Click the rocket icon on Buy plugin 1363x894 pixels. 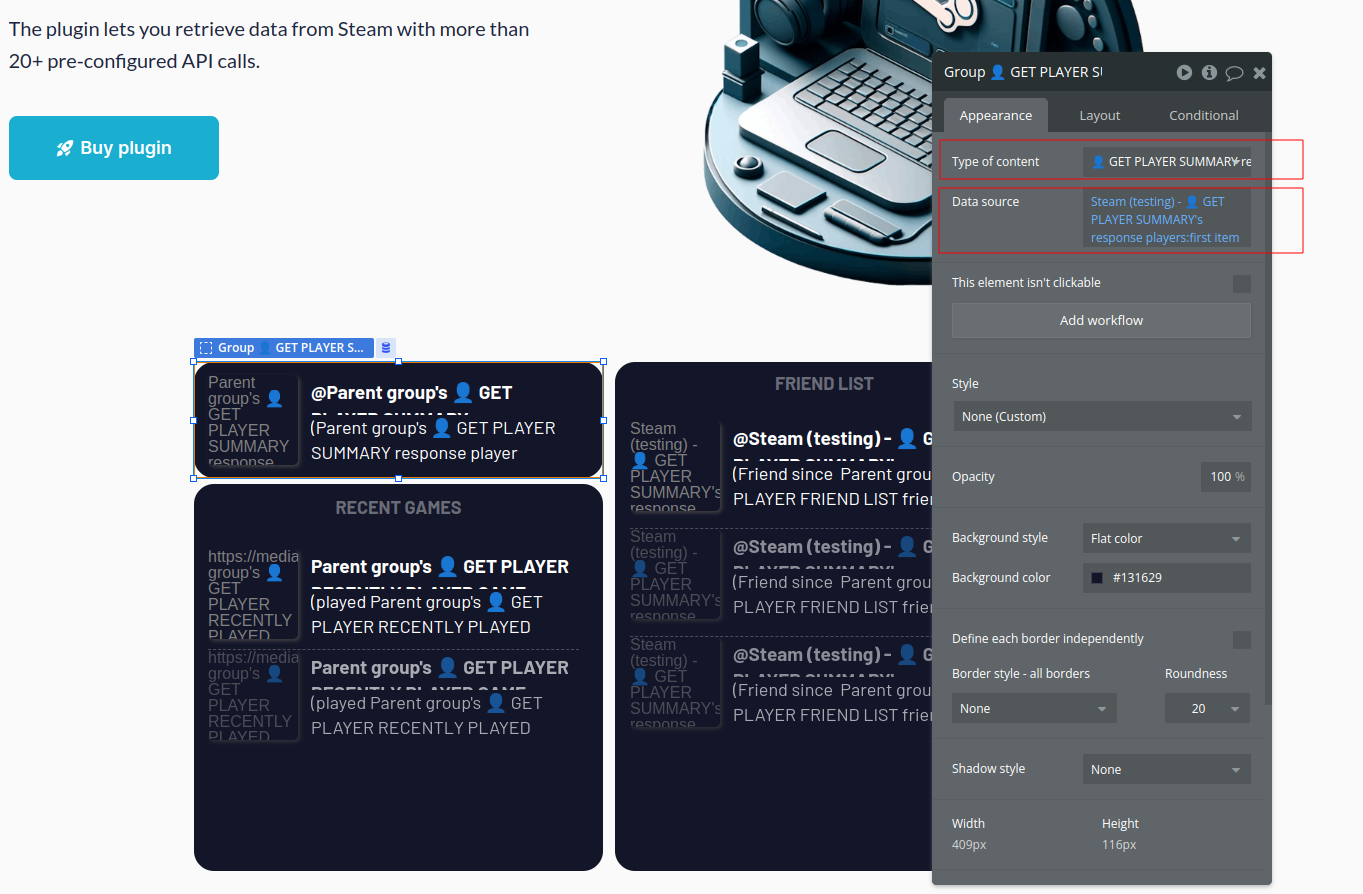pyautogui.click(x=64, y=148)
